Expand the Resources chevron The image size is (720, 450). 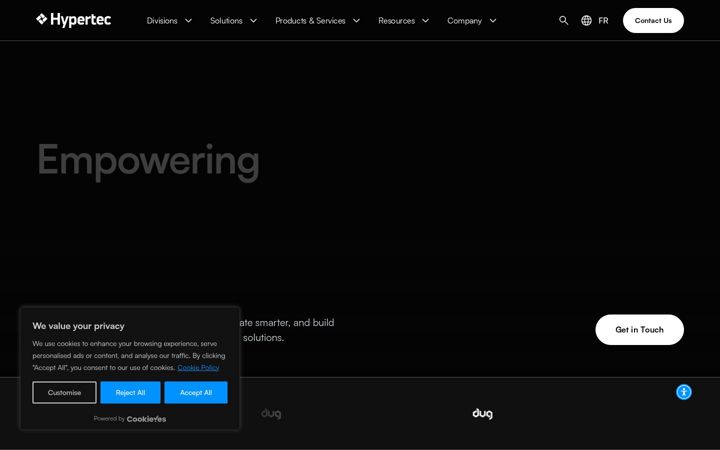(x=426, y=21)
